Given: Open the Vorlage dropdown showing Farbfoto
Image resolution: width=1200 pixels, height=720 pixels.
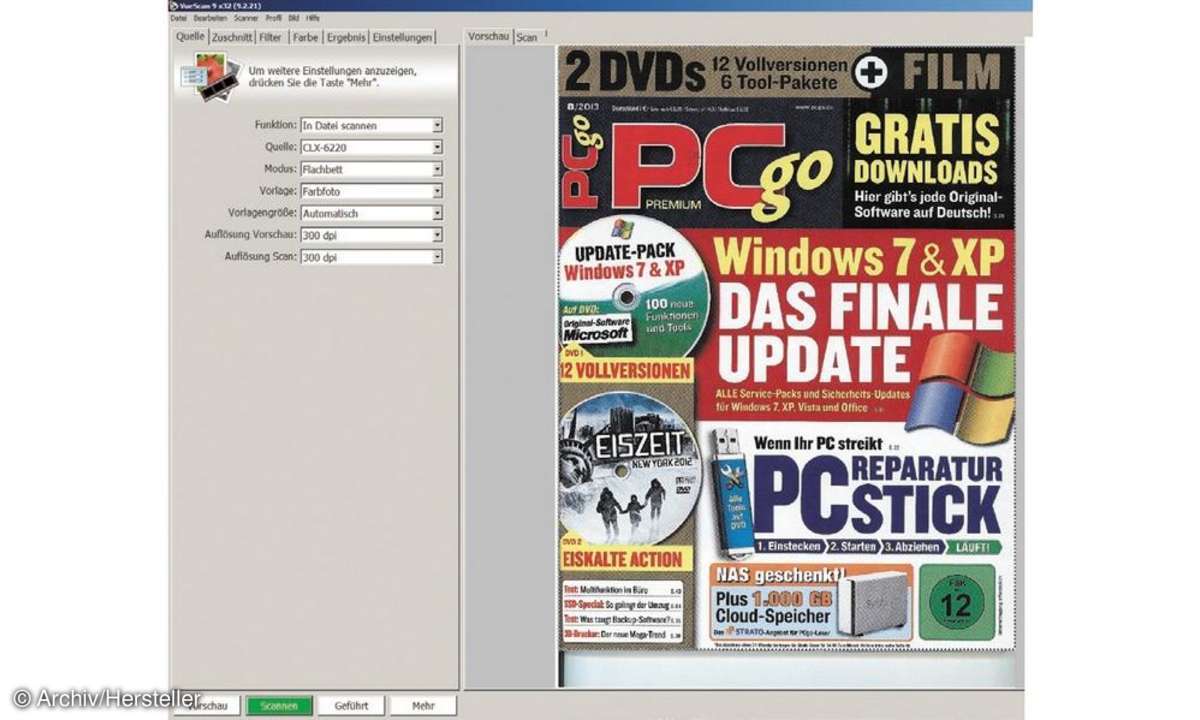Looking at the screenshot, I should (371, 191).
